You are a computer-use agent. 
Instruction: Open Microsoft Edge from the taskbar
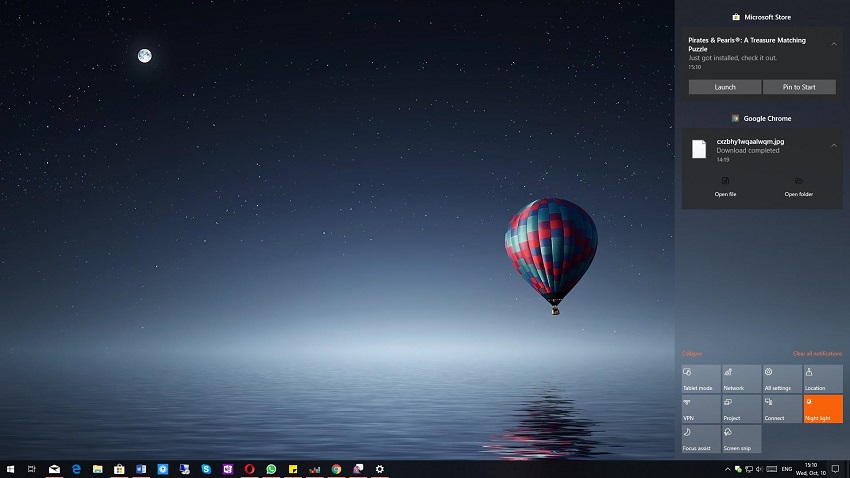point(76,469)
